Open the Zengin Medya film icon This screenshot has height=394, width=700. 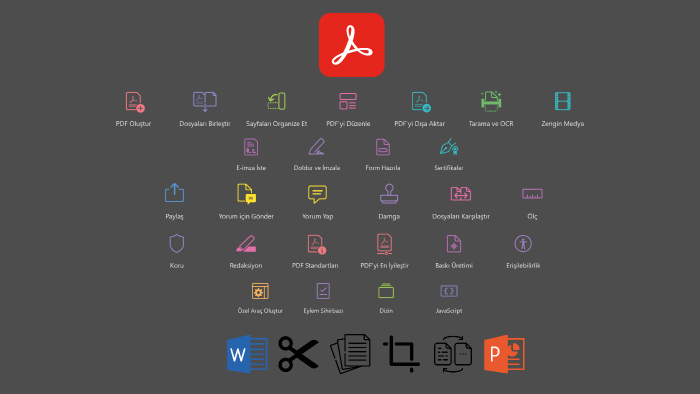(x=562, y=101)
